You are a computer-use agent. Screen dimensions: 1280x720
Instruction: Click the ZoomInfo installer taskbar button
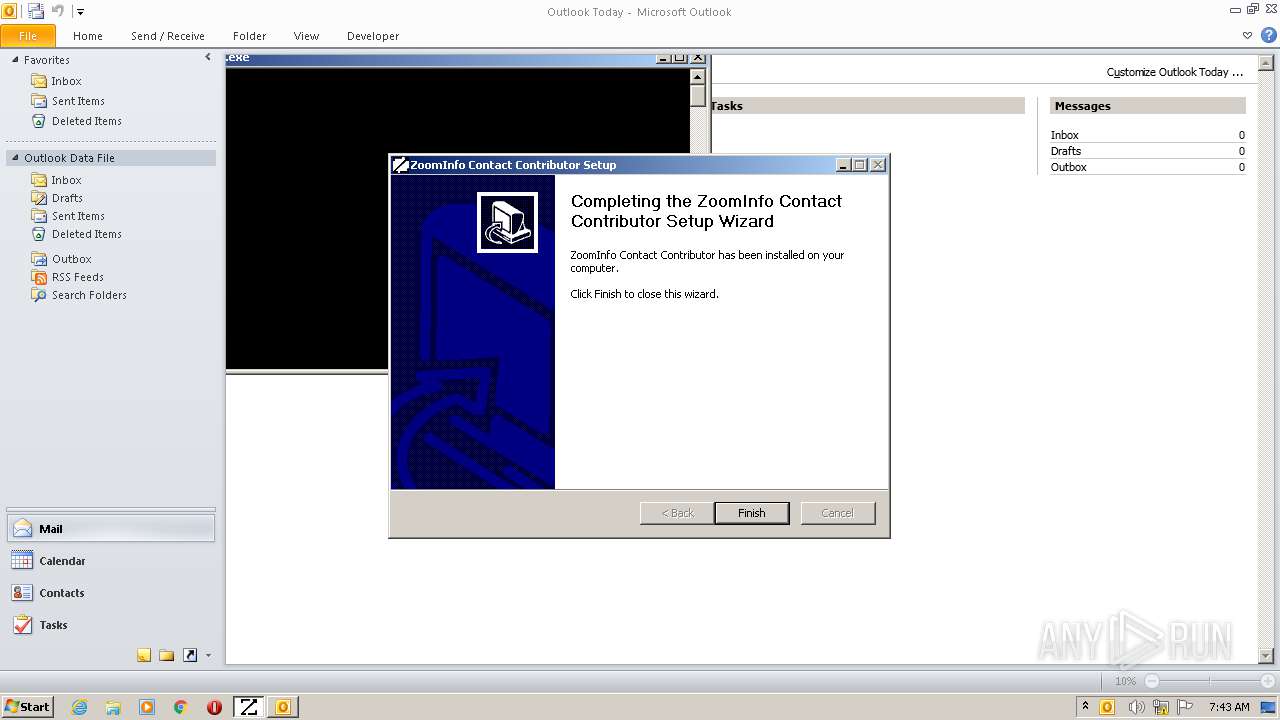point(248,707)
